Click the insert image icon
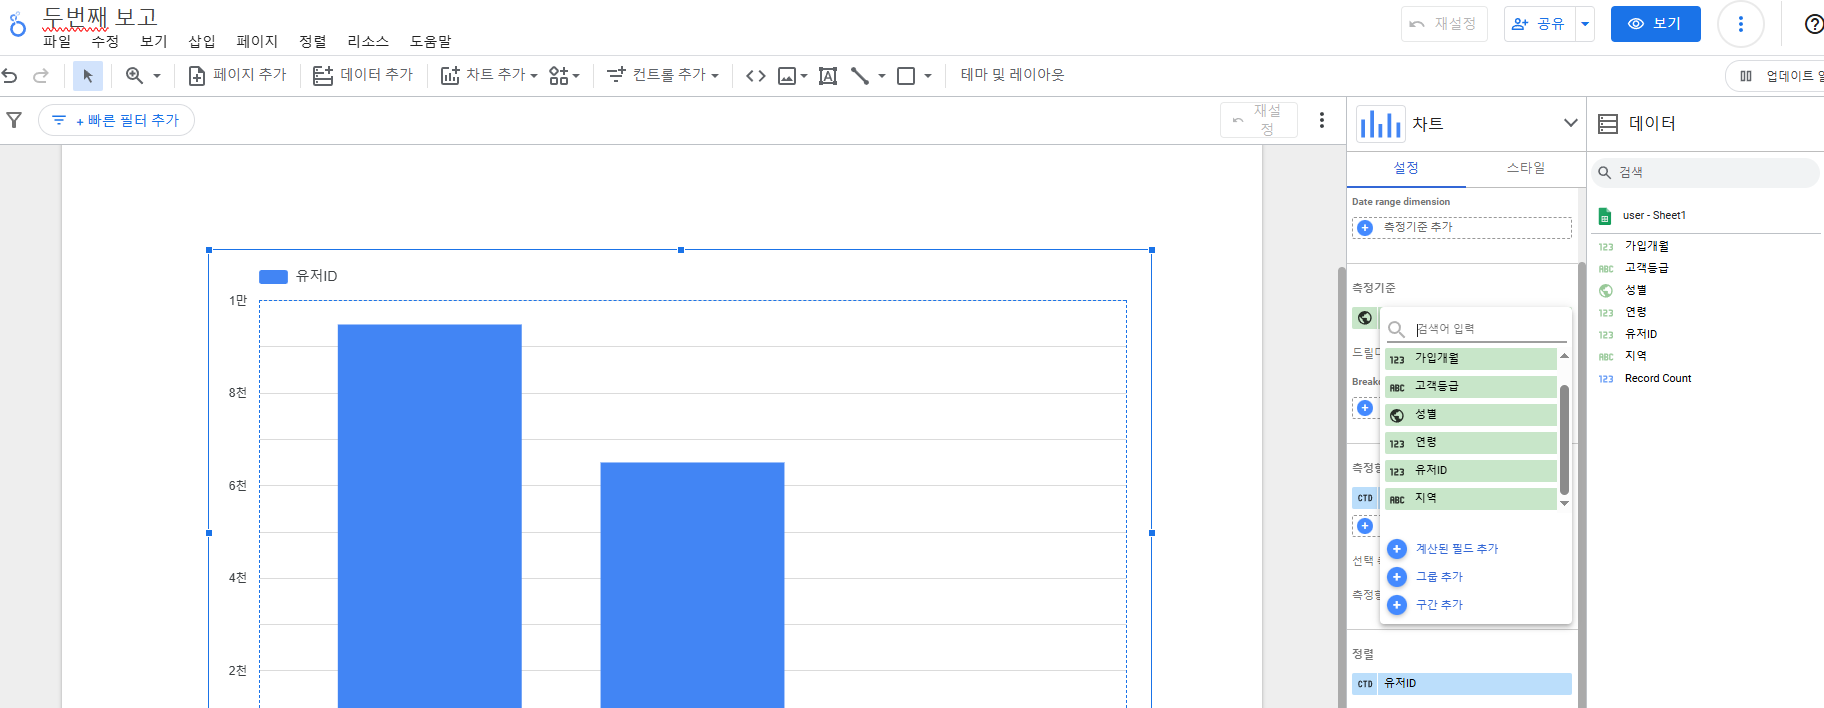 click(x=787, y=76)
